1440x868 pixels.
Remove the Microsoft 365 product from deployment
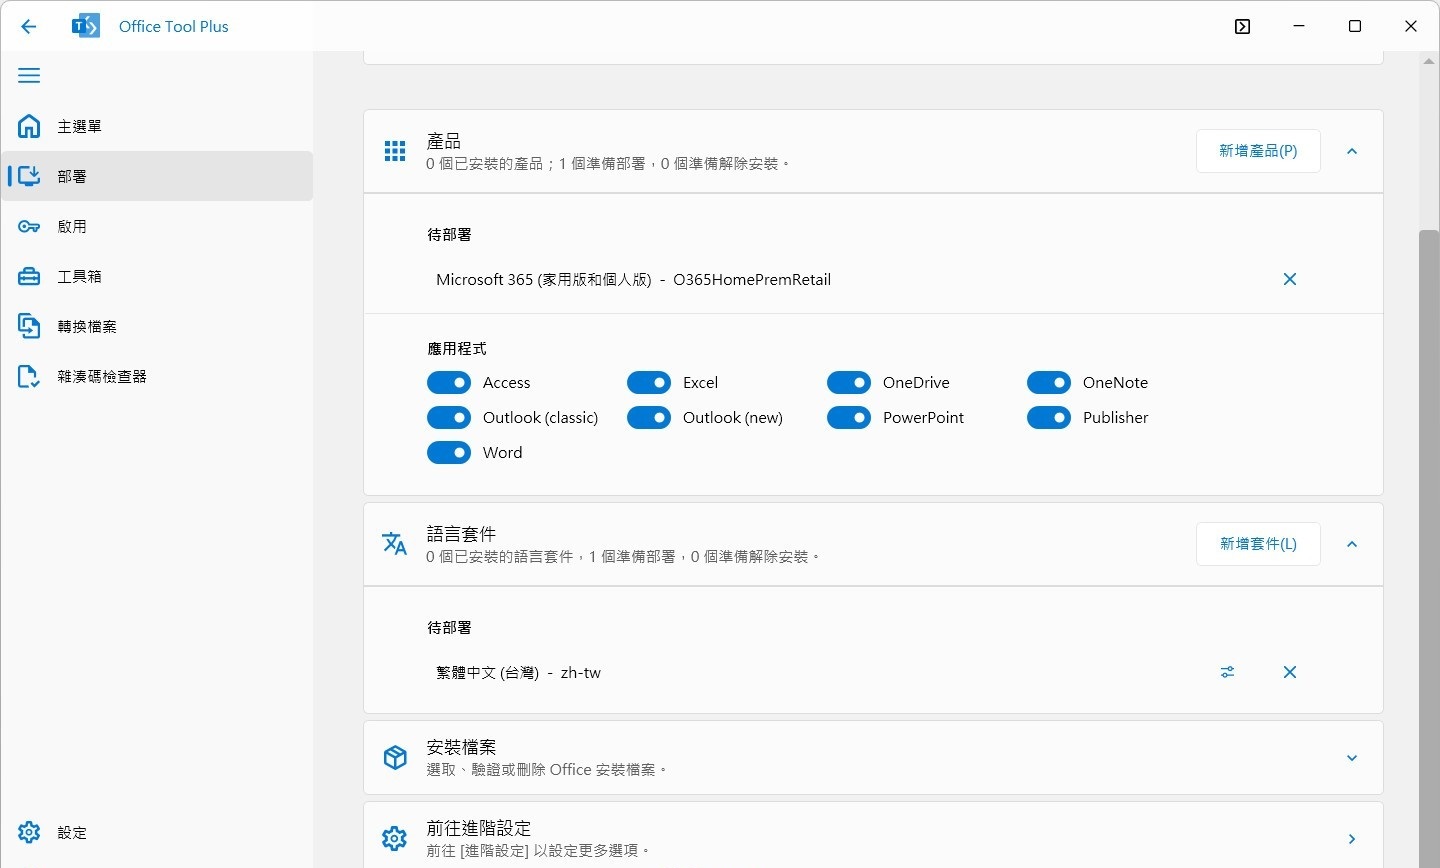[x=1289, y=280]
